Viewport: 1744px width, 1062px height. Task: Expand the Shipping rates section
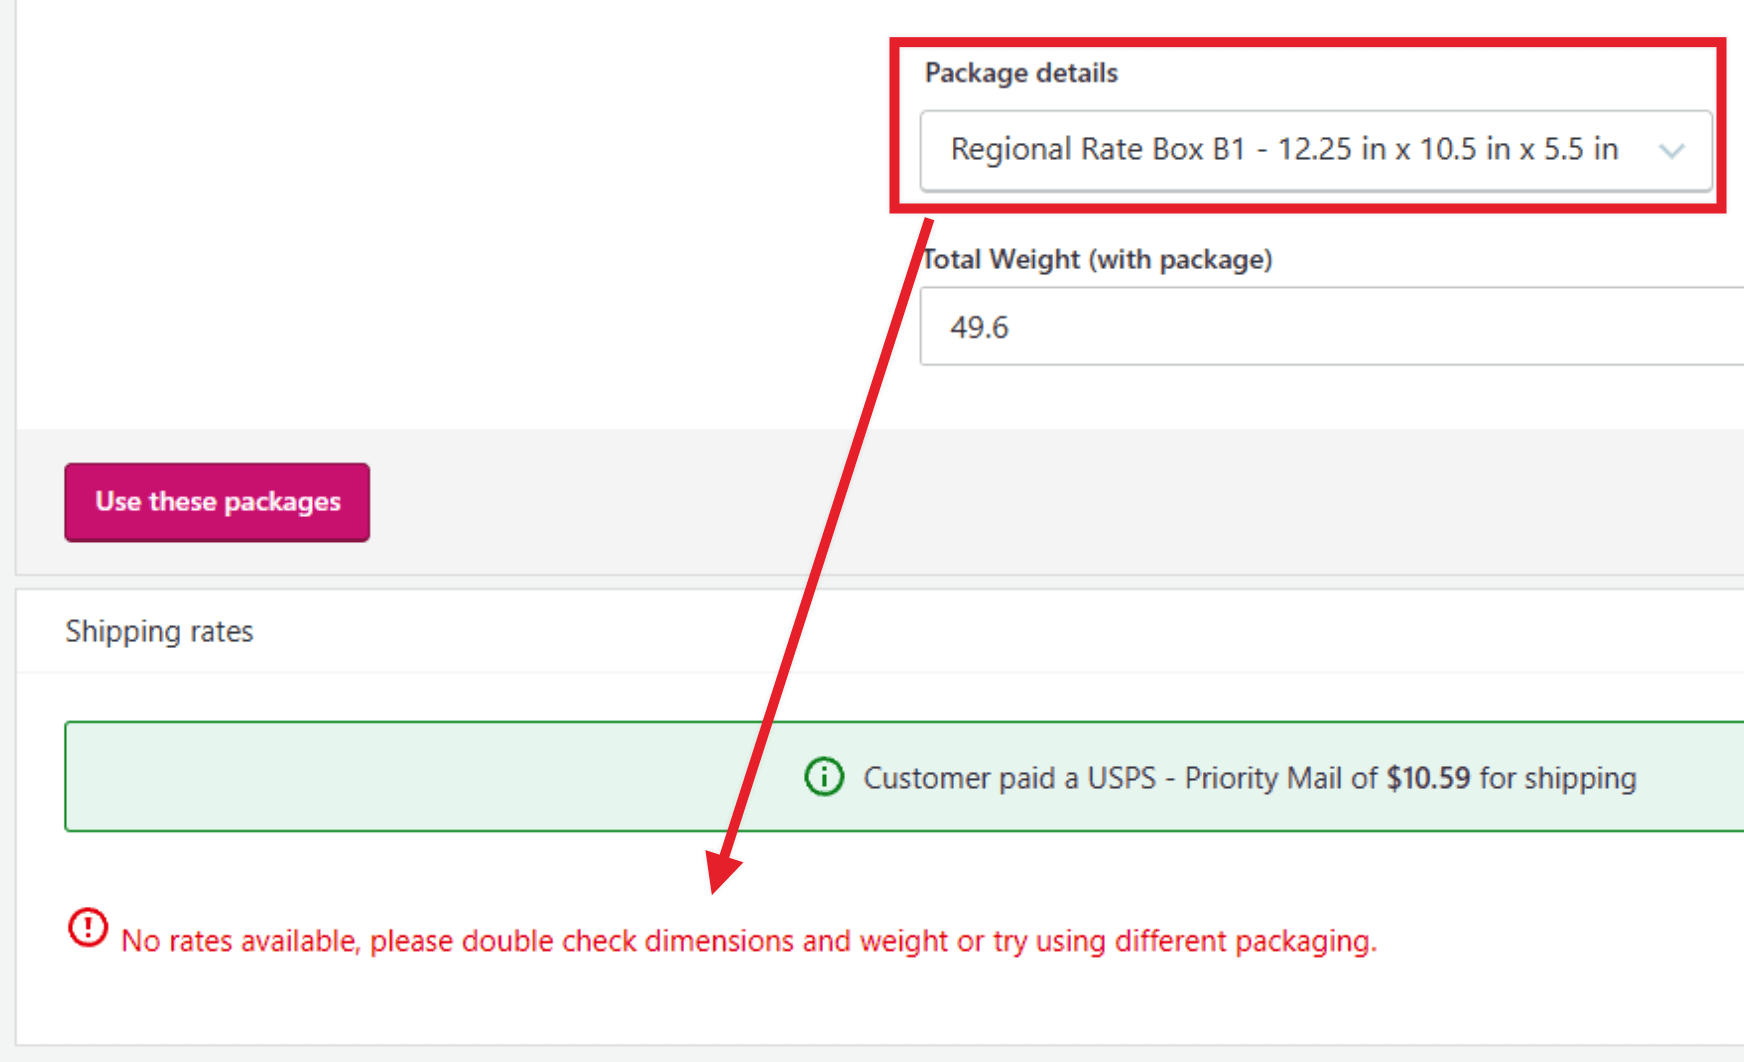[x=159, y=631]
